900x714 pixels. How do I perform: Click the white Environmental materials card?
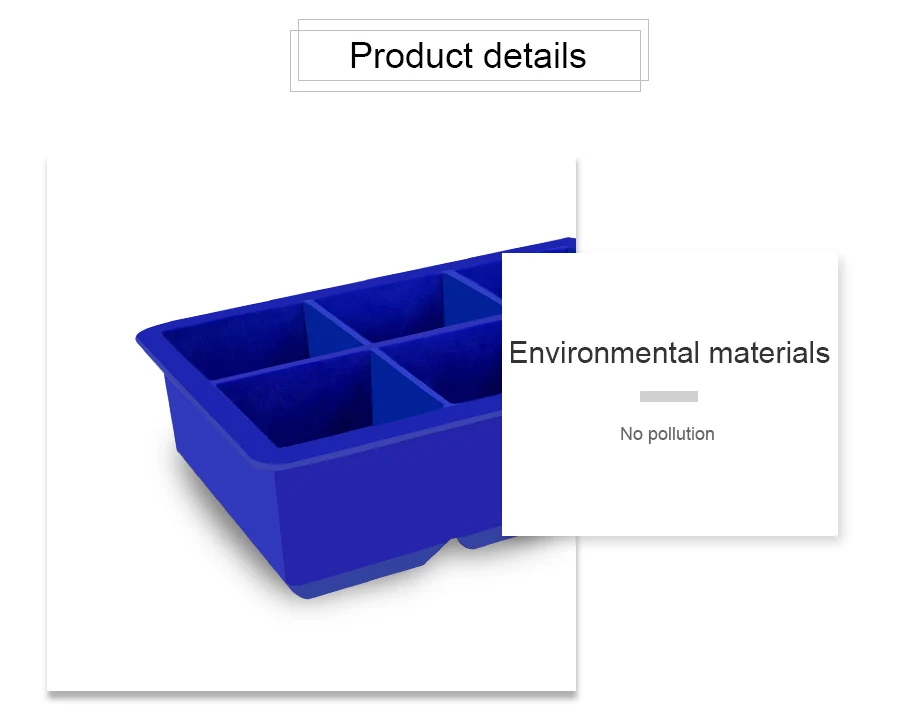[670, 394]
